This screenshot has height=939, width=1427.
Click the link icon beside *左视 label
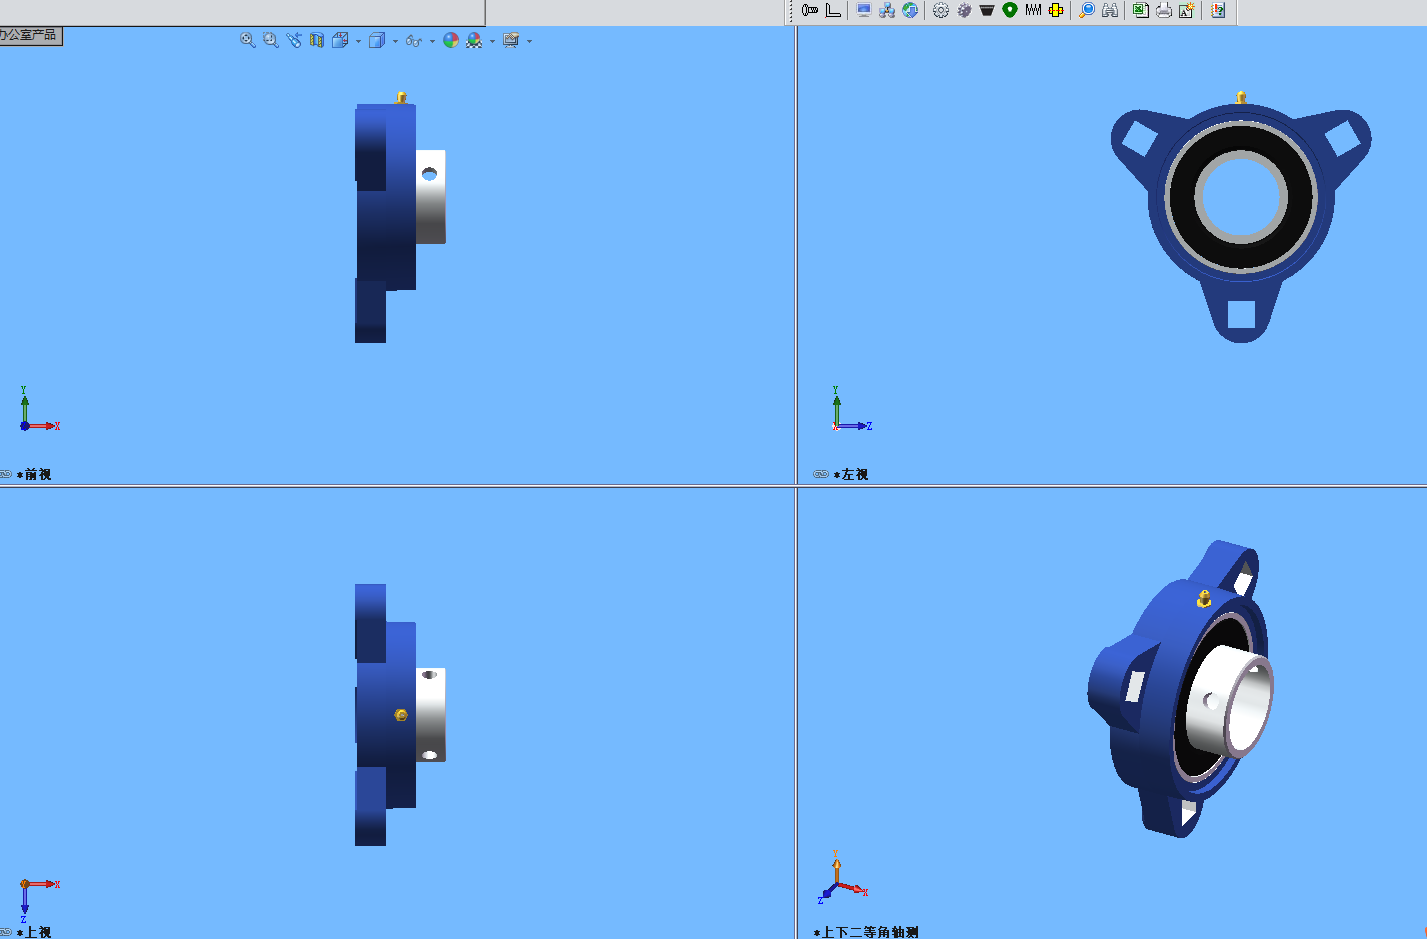coord(821,474)
